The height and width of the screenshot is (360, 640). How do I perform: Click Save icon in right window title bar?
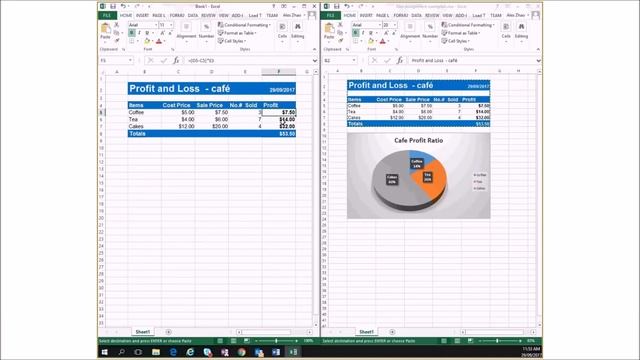336,6
